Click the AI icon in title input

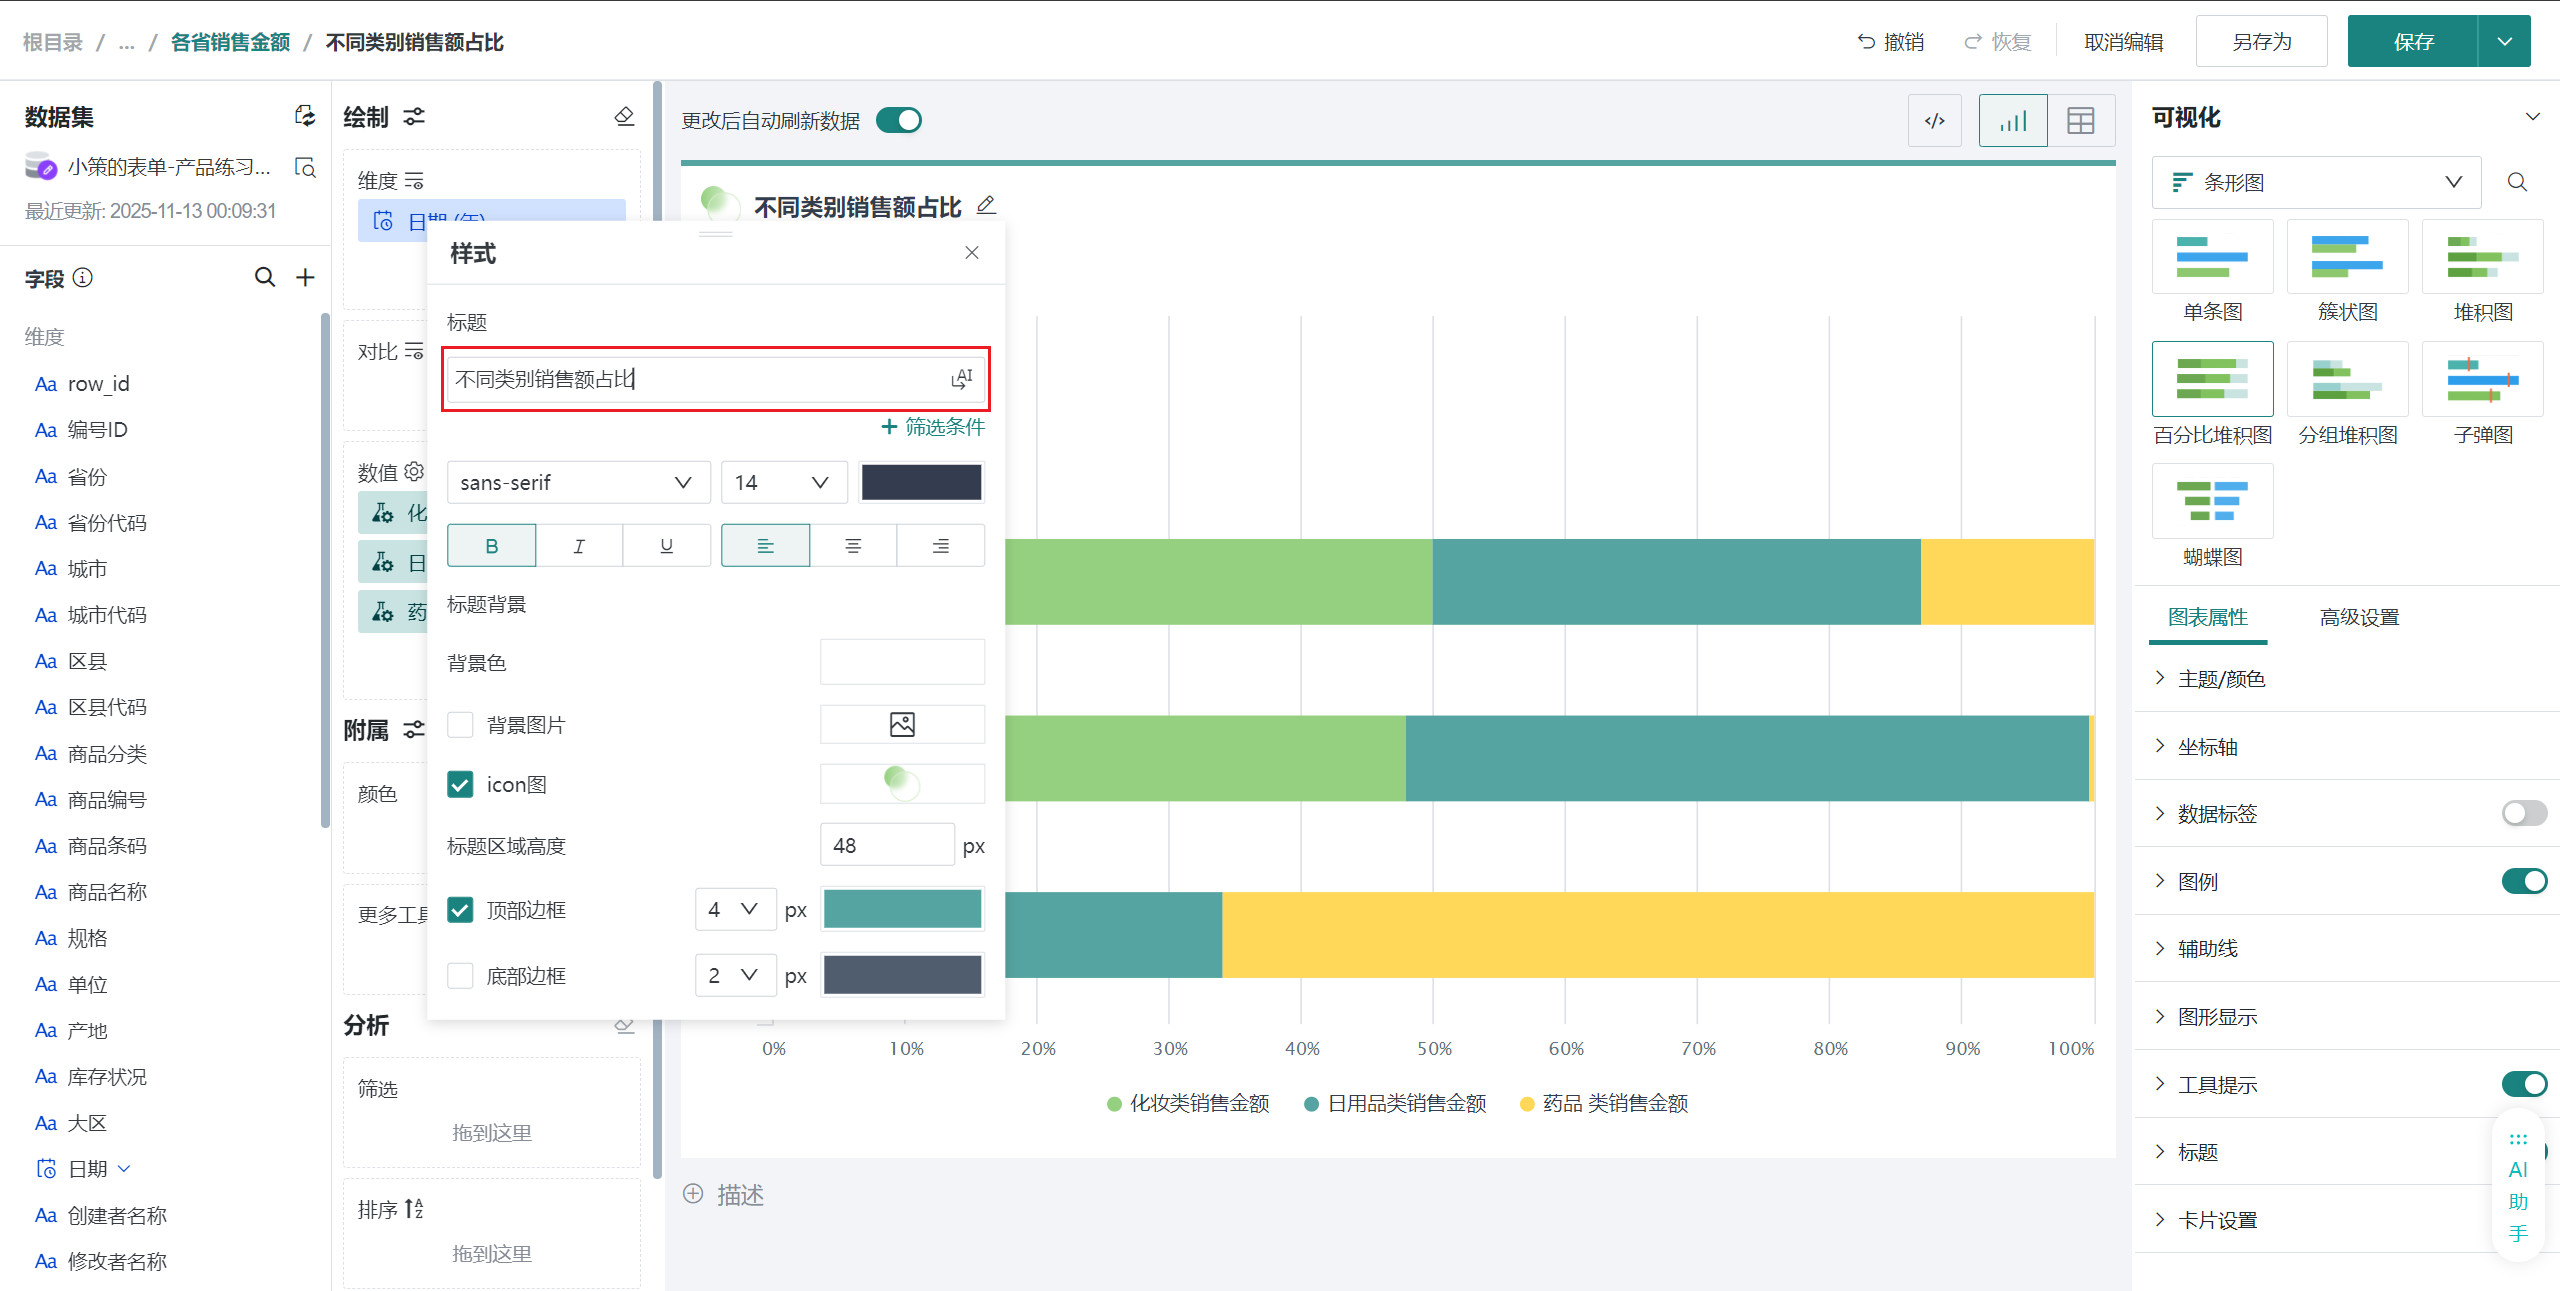961,379
